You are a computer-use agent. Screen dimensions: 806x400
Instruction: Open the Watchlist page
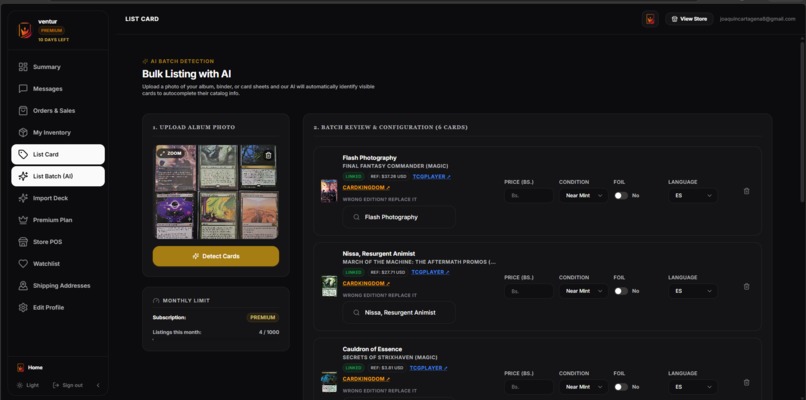click(58, 264)
